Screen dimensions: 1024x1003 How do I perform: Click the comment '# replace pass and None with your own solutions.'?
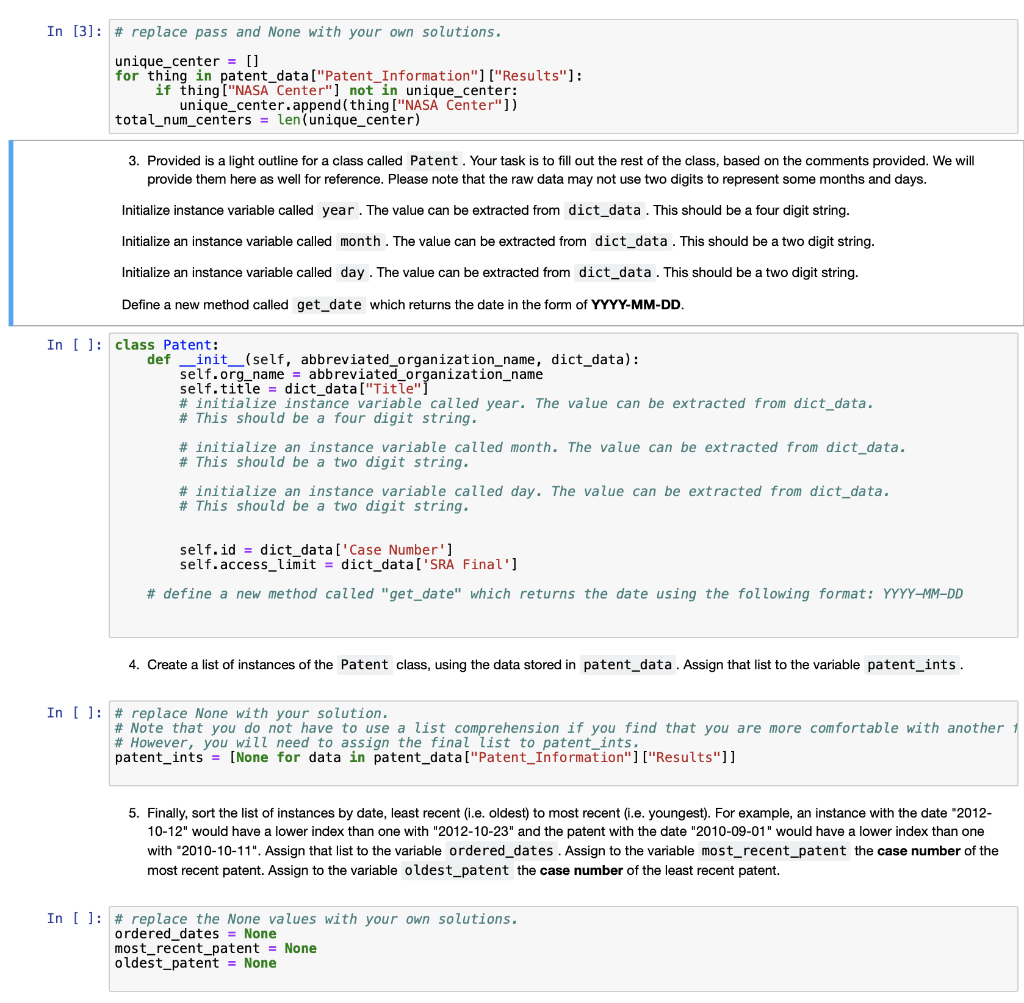pos(308,32)
